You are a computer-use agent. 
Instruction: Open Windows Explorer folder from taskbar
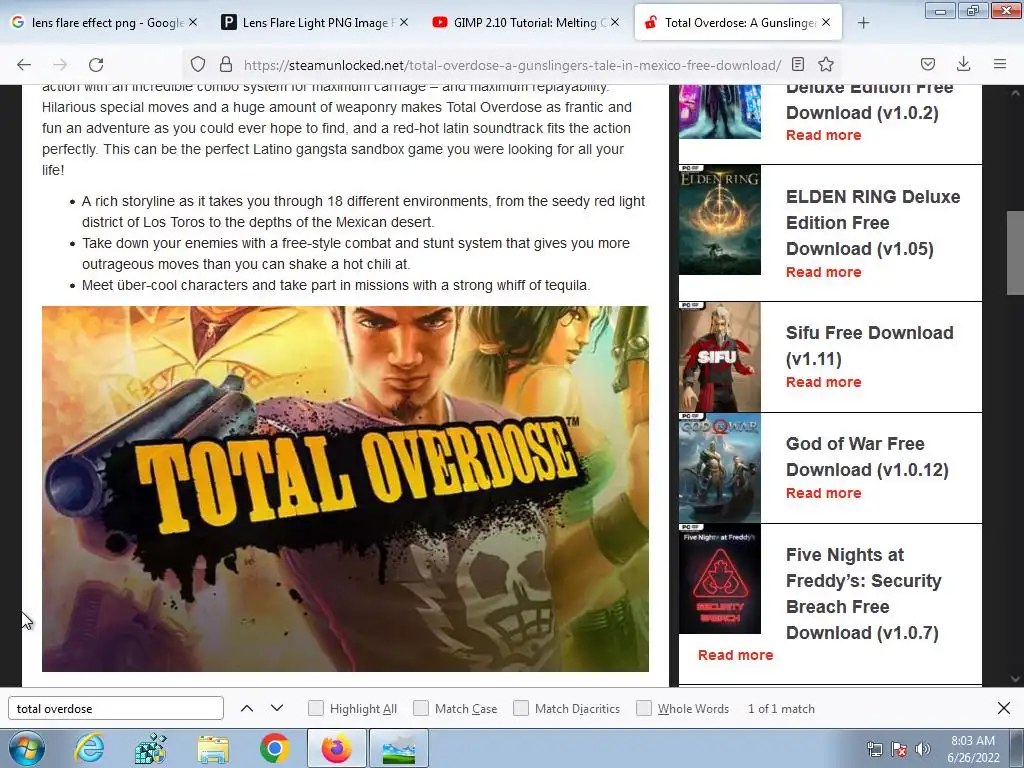tap(213, 749)
